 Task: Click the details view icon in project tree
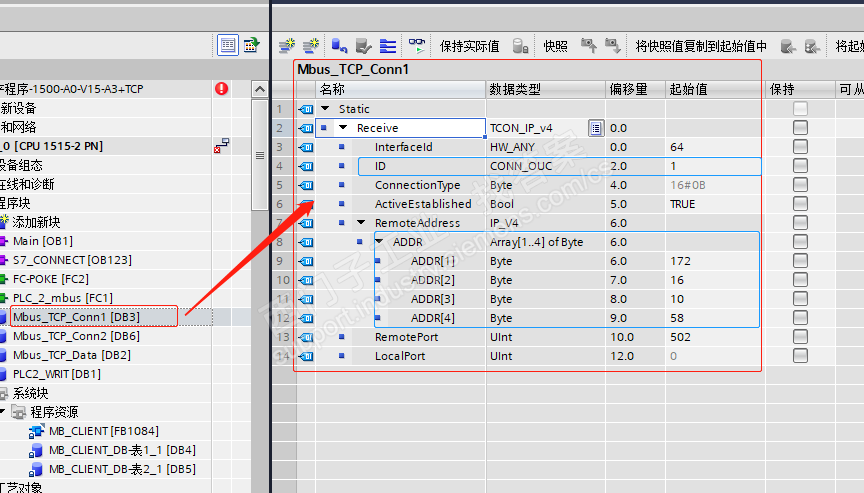click(x=228, y=45)
